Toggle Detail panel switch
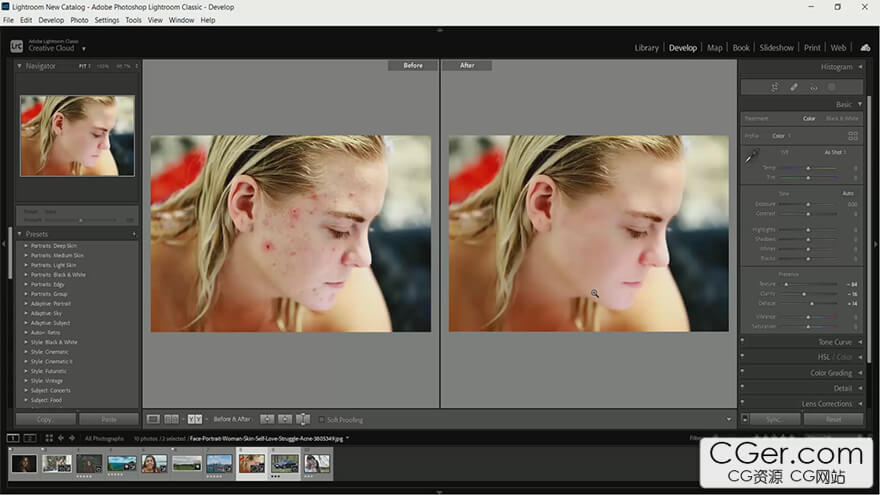 [742, 387]
